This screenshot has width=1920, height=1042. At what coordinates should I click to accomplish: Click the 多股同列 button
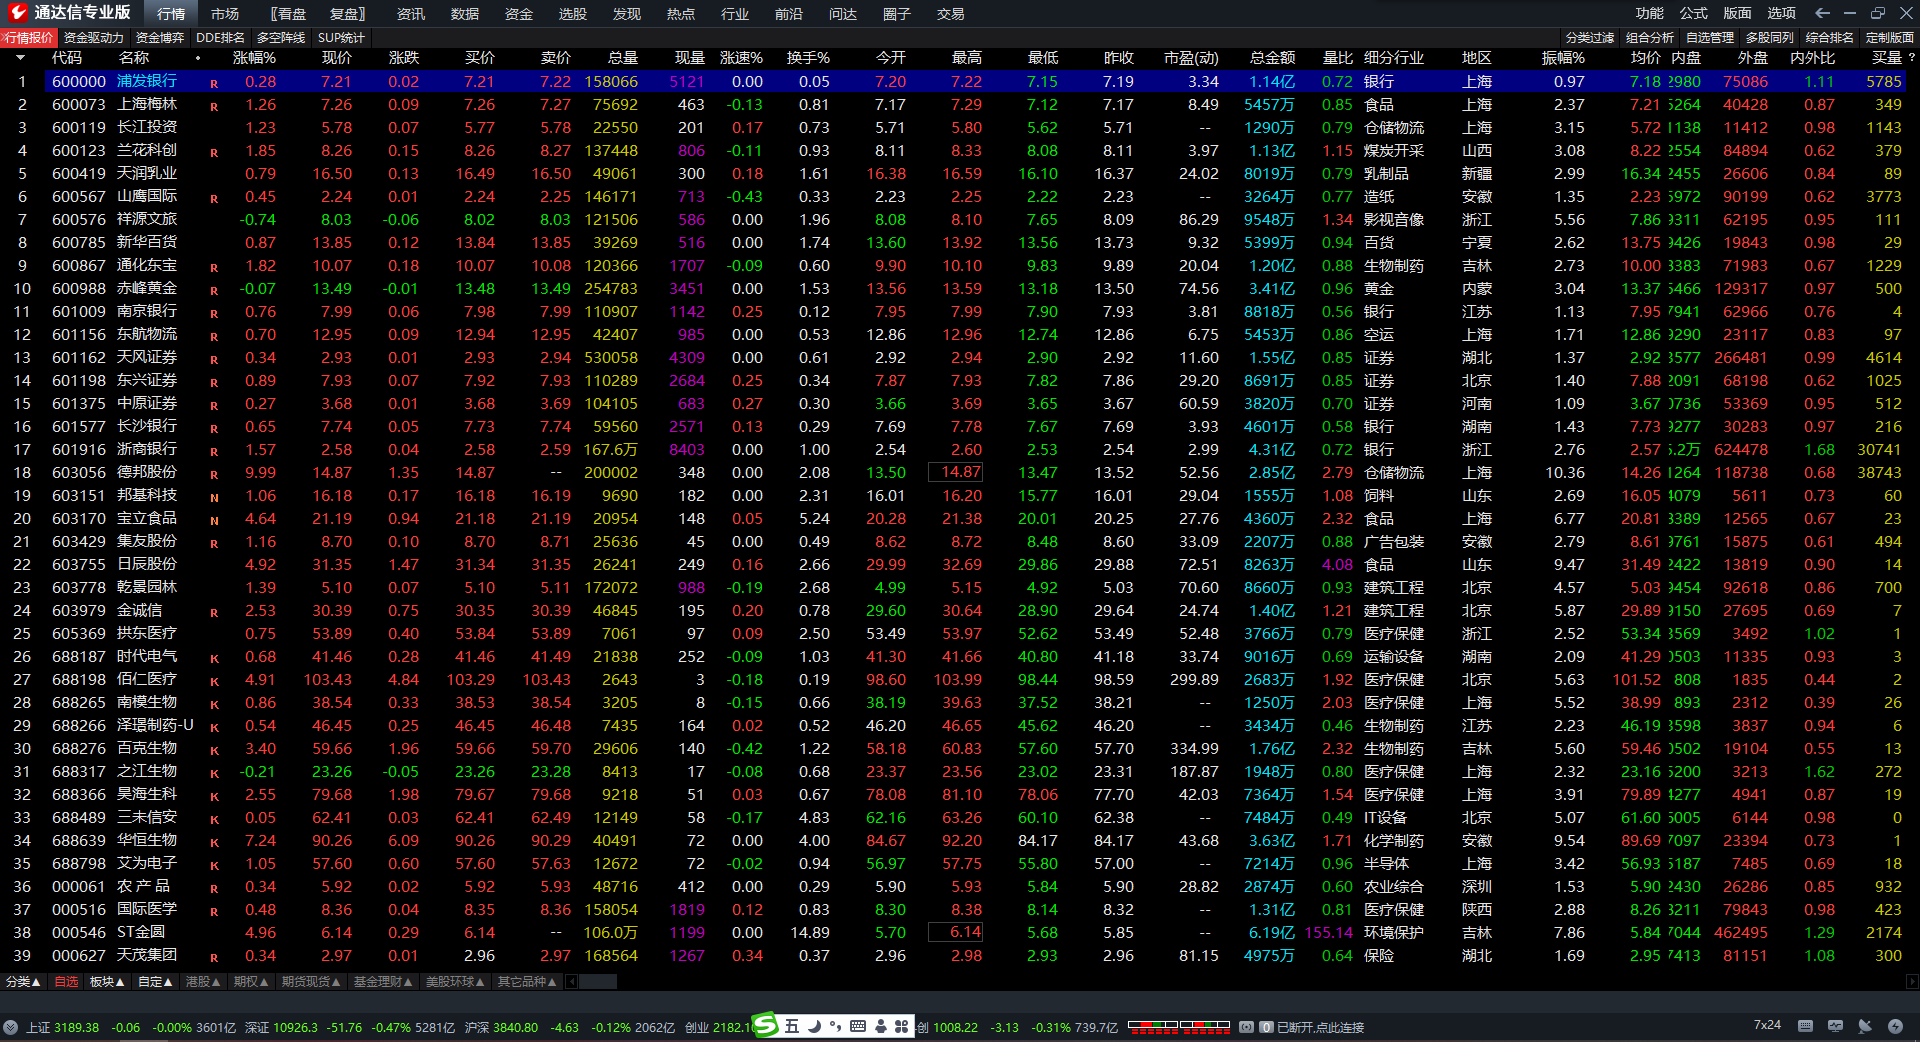click(1770, 38)
